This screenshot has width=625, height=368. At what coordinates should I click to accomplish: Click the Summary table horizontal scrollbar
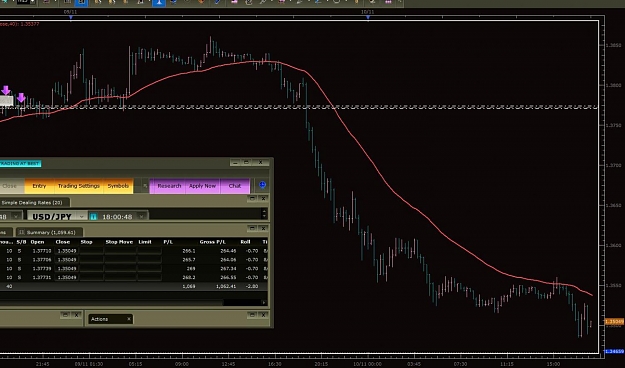click(x=112, y=303)
